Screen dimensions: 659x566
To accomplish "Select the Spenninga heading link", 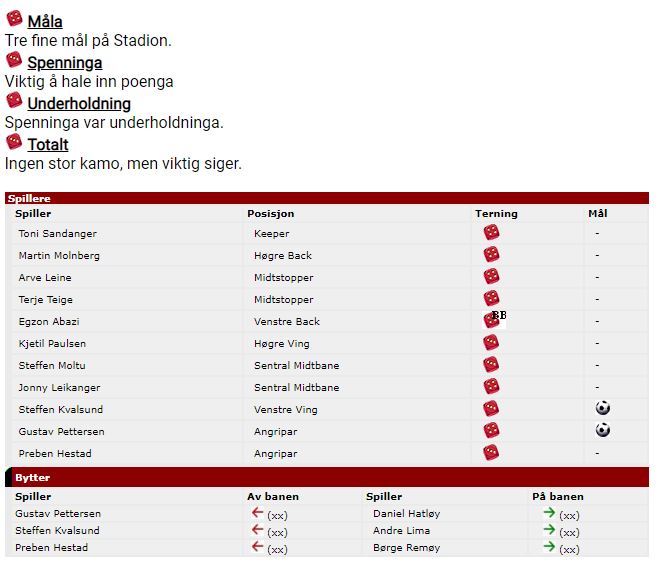I will point(65,63).
